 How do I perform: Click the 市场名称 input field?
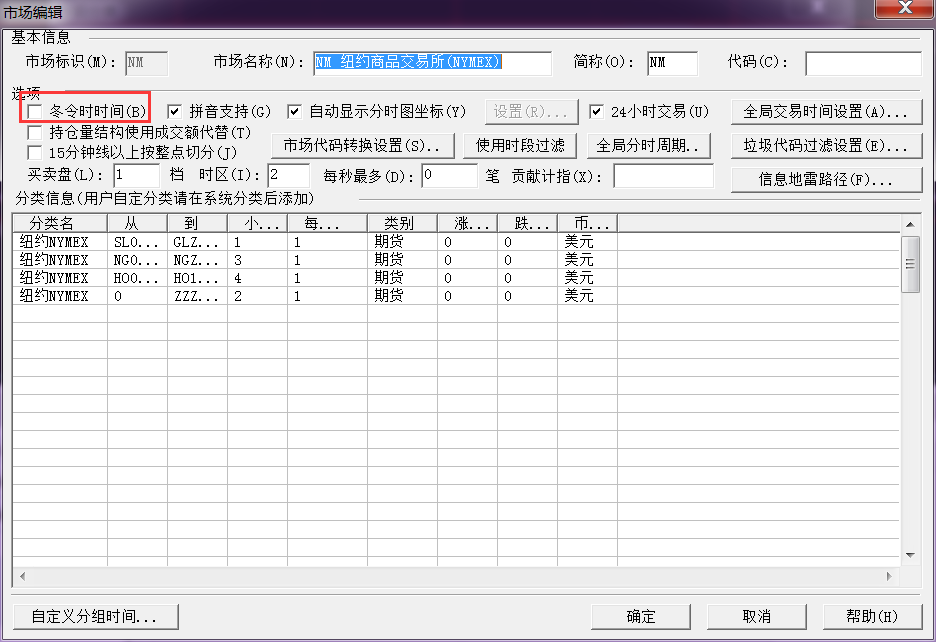432,63
